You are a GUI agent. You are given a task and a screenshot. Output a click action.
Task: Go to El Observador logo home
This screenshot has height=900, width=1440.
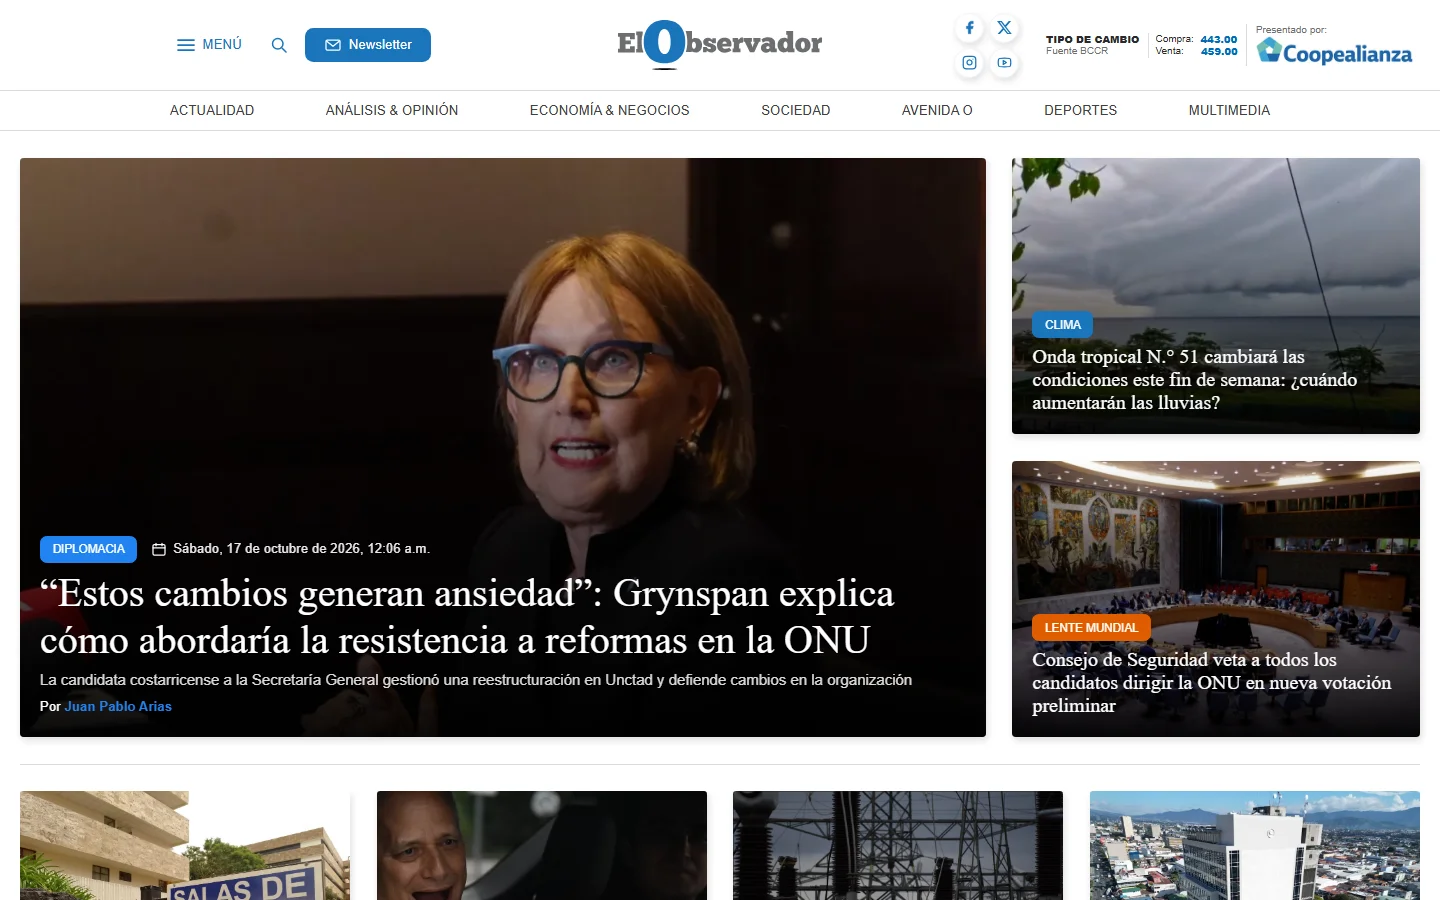(719, 44)
